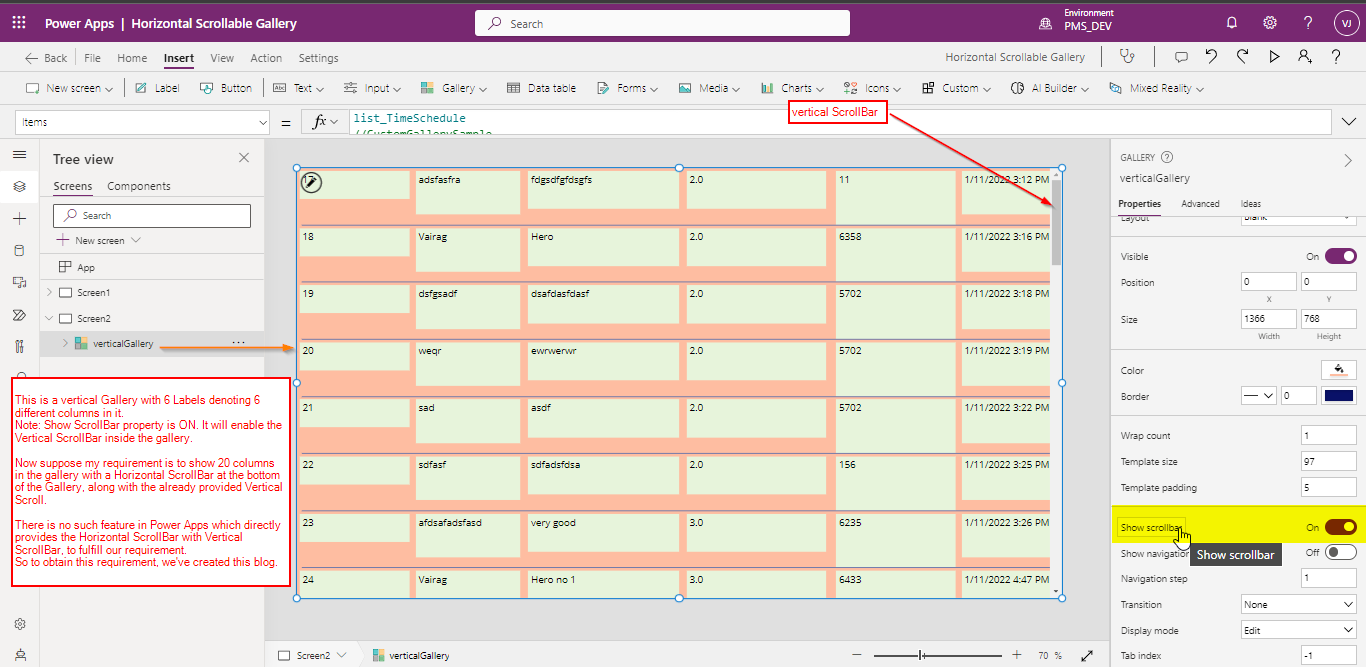The image size is (1366, 667).
Task: Go Back from the editor
Action: (46, 58)
